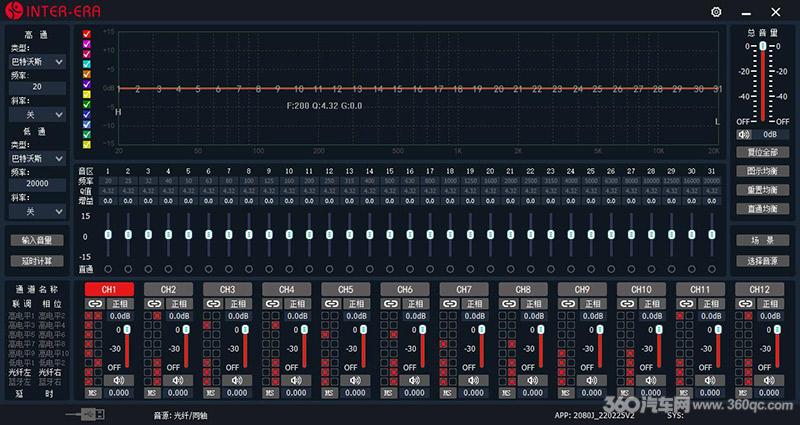Screen dimensions: 800x425
Task: Open the 低通 斜率 dropdown
Action: point(37,211)
